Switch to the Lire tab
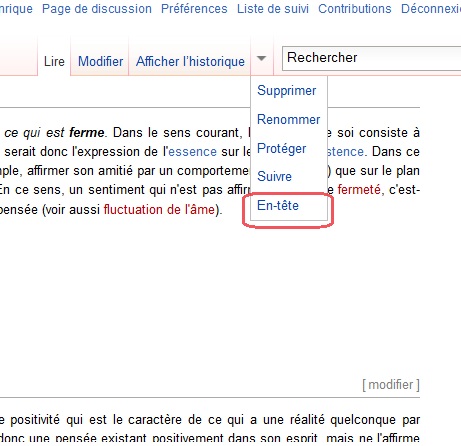 pos(54,61)
